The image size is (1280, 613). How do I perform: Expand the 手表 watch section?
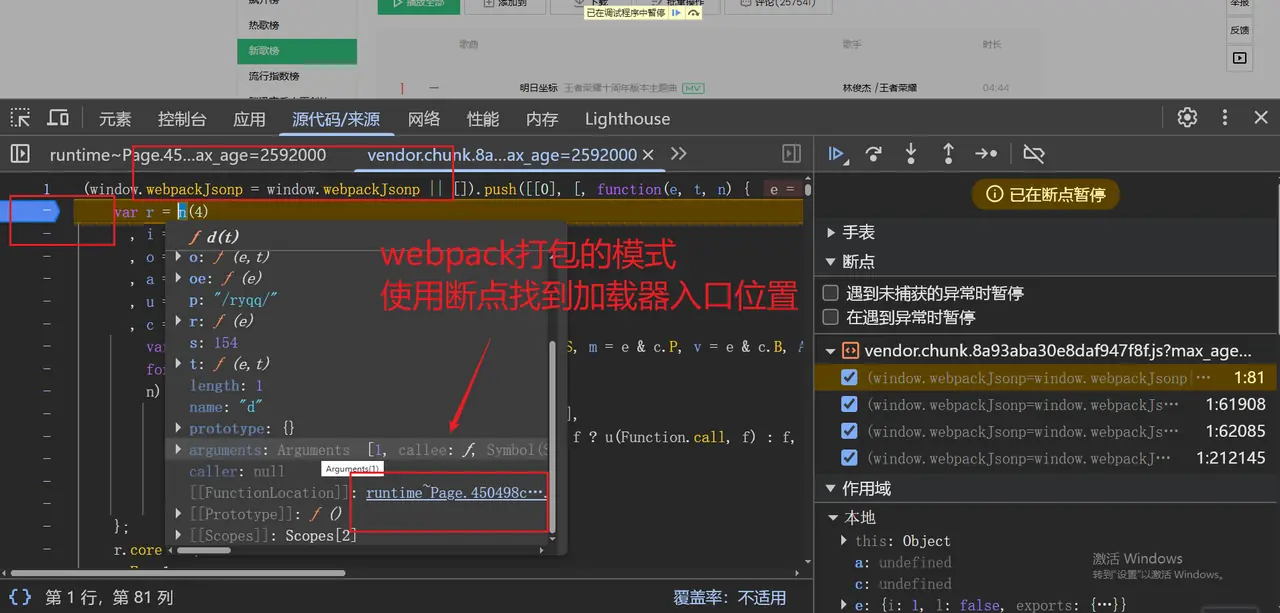pyautogui.click(x=831, y=232)
